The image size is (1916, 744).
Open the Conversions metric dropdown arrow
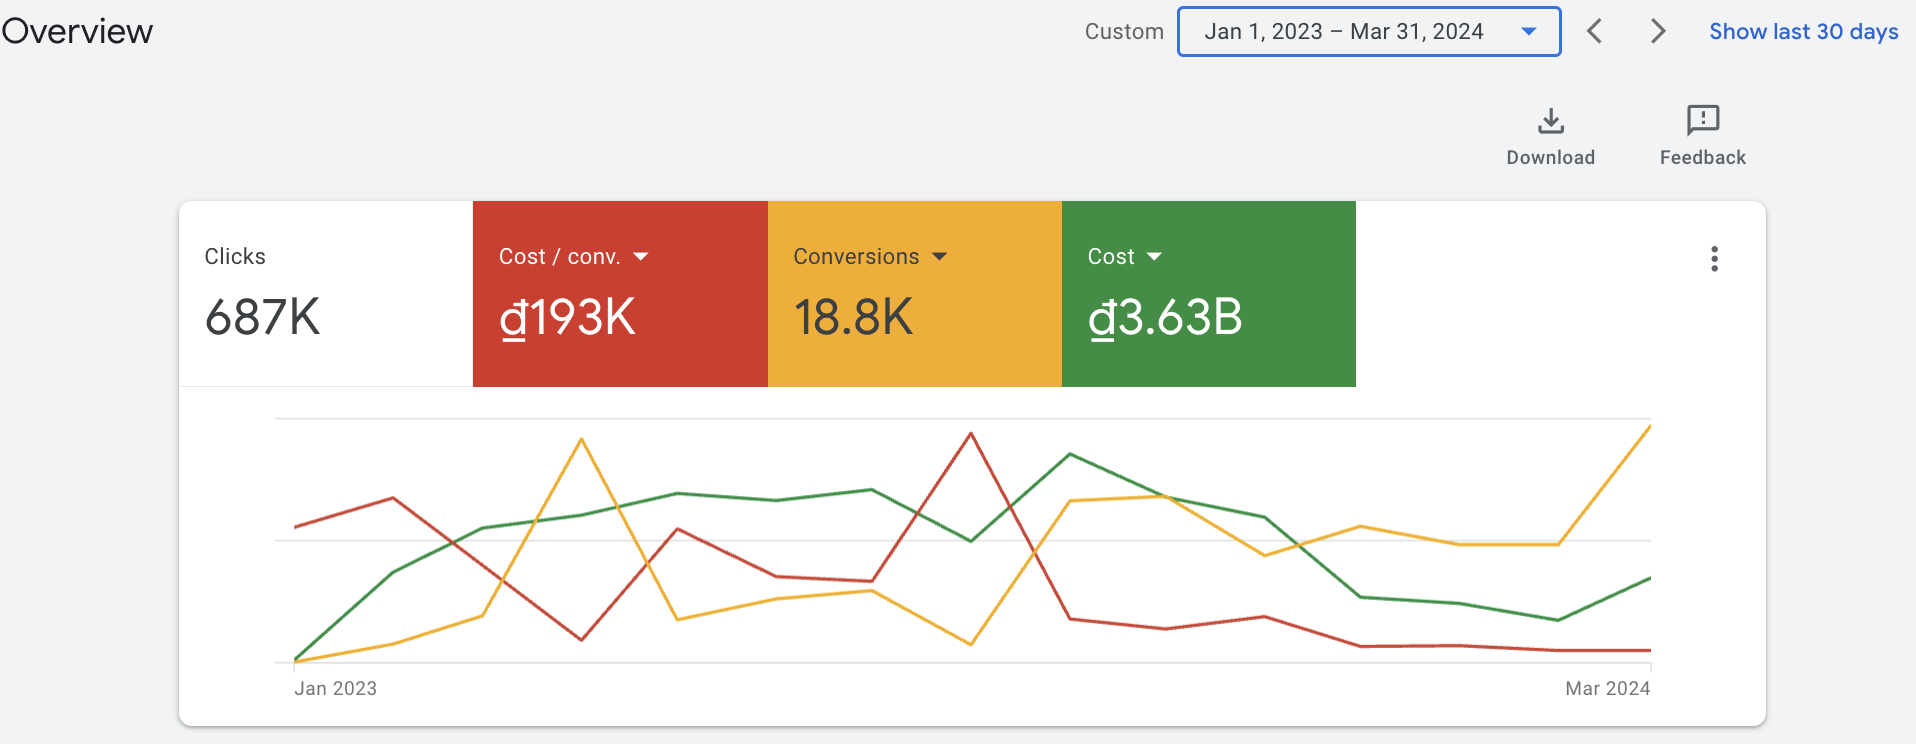click(939, 257)
